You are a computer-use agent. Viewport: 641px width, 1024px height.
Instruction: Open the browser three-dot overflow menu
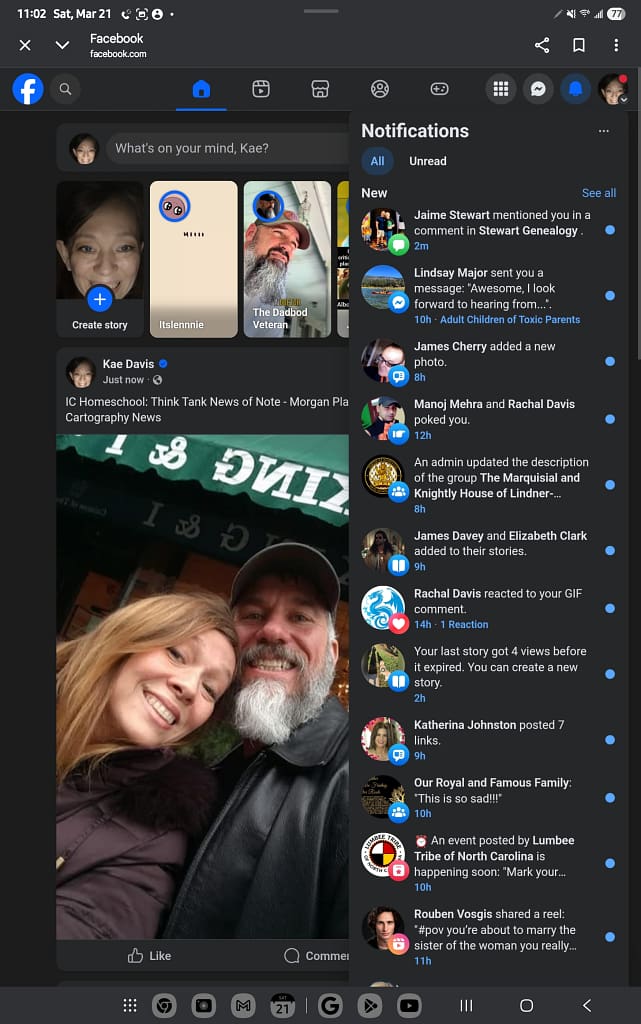[616, 45]
